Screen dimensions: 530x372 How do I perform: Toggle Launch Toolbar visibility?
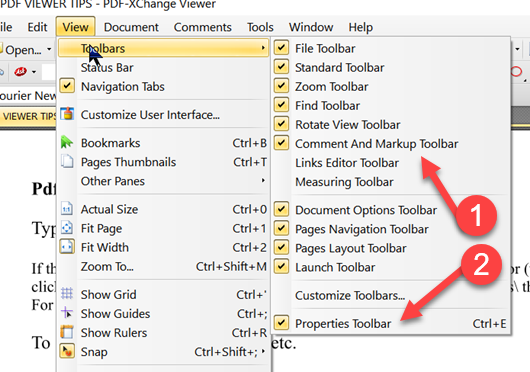(x=281, y=266)
